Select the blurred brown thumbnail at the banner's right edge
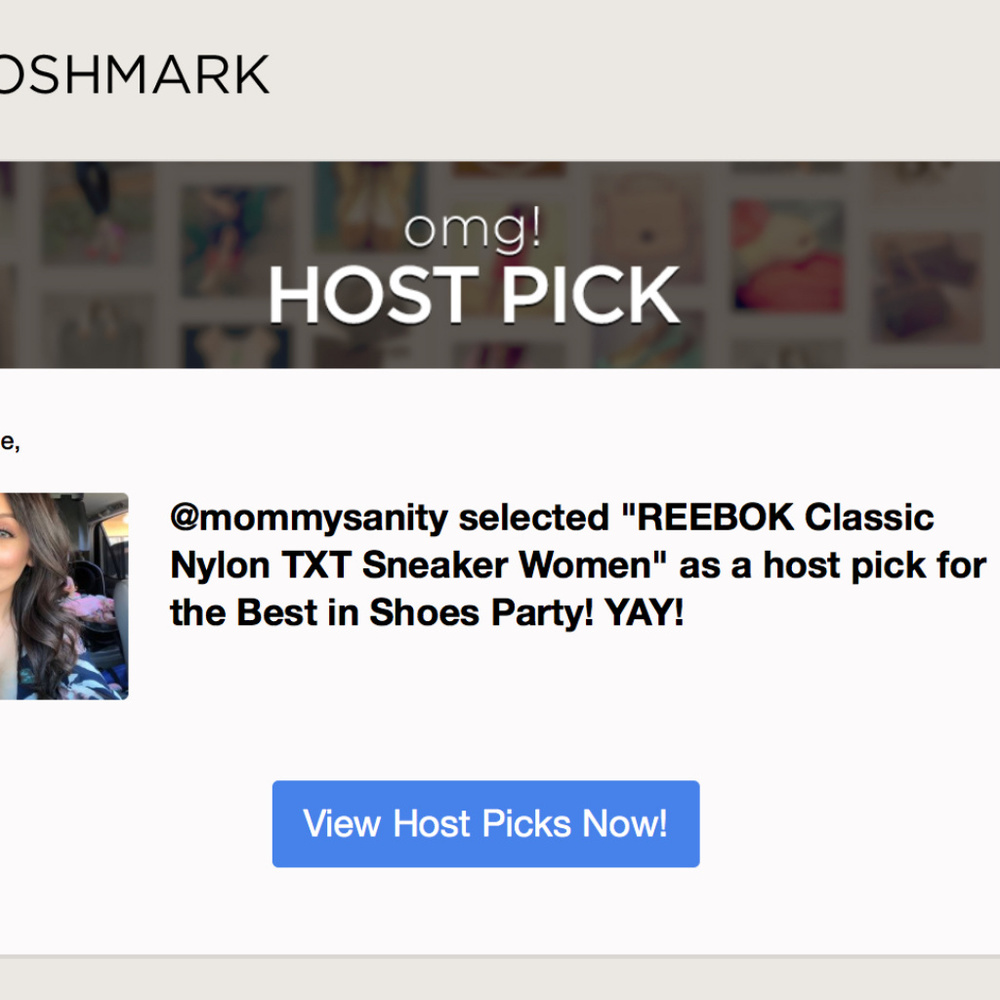Image resolution: width=1000 pixels, height=1000 pixels. click(927, 288)
